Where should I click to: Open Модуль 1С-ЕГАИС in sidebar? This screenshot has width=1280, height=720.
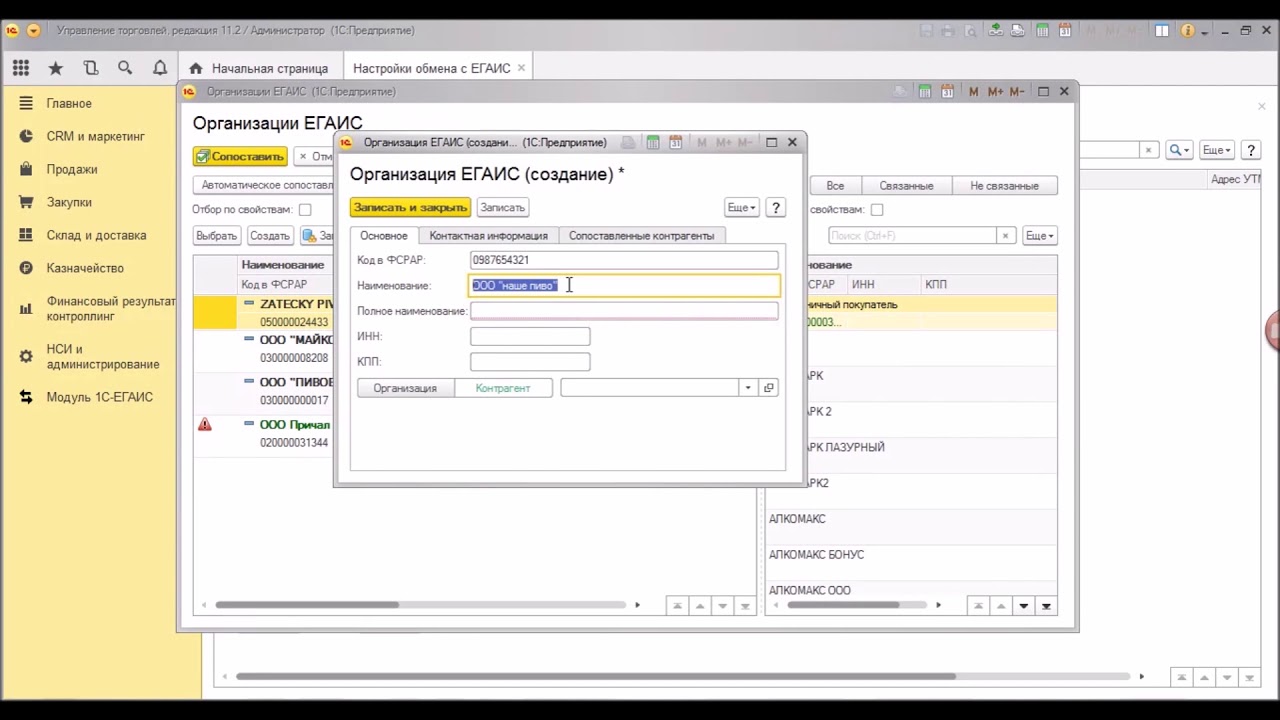(99, 397)
